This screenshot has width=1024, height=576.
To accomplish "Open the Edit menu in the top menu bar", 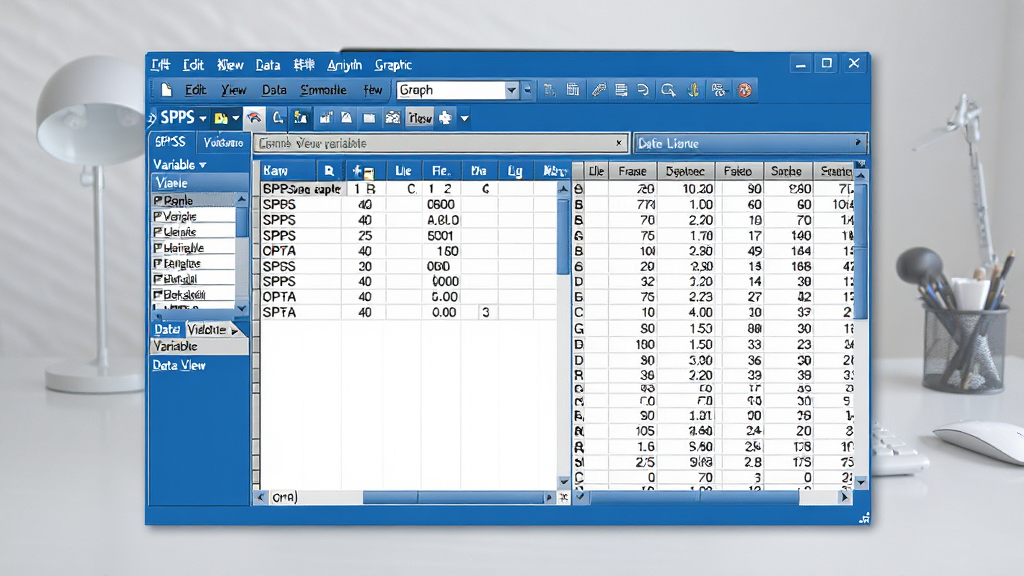I will click(193, 65).
